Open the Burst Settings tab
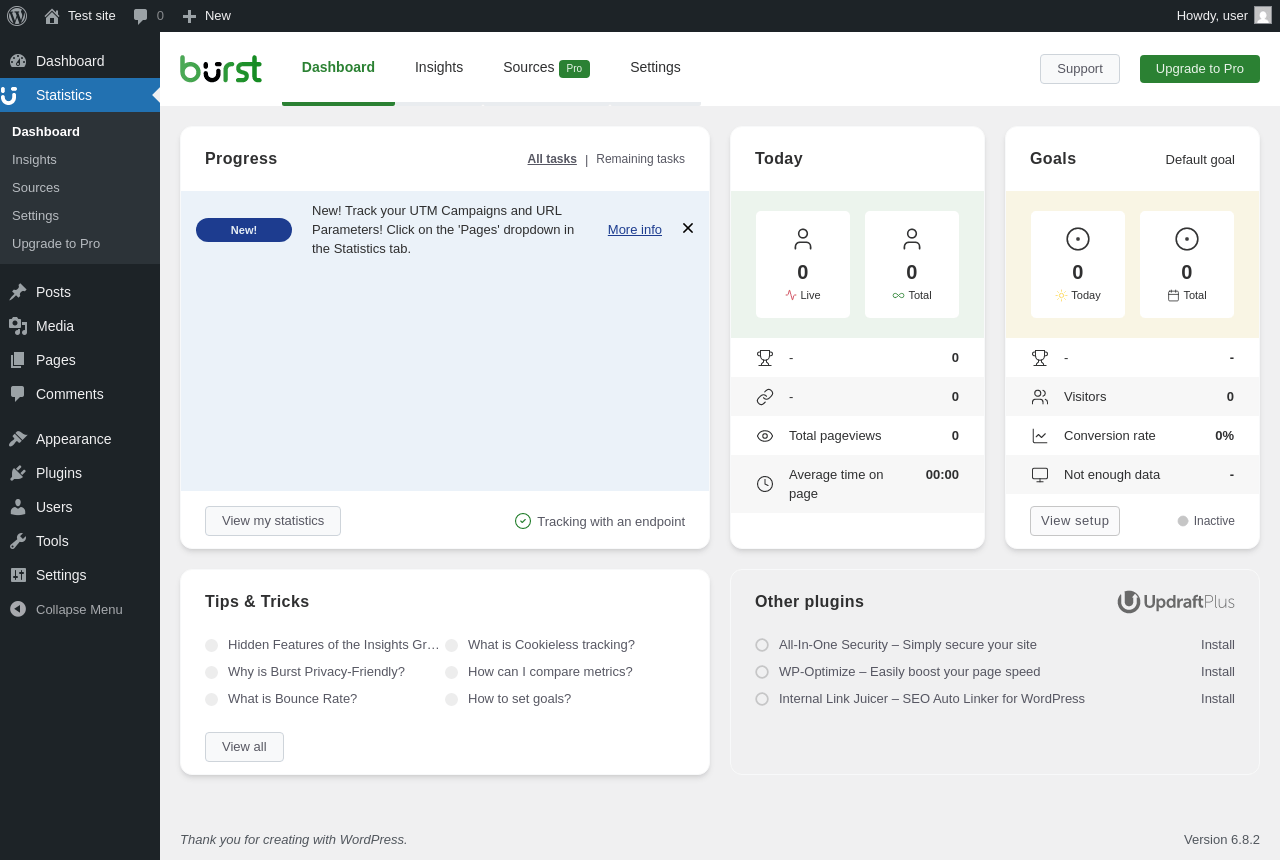This screenshot has height=860, width=1280. [x=655, y=68]
